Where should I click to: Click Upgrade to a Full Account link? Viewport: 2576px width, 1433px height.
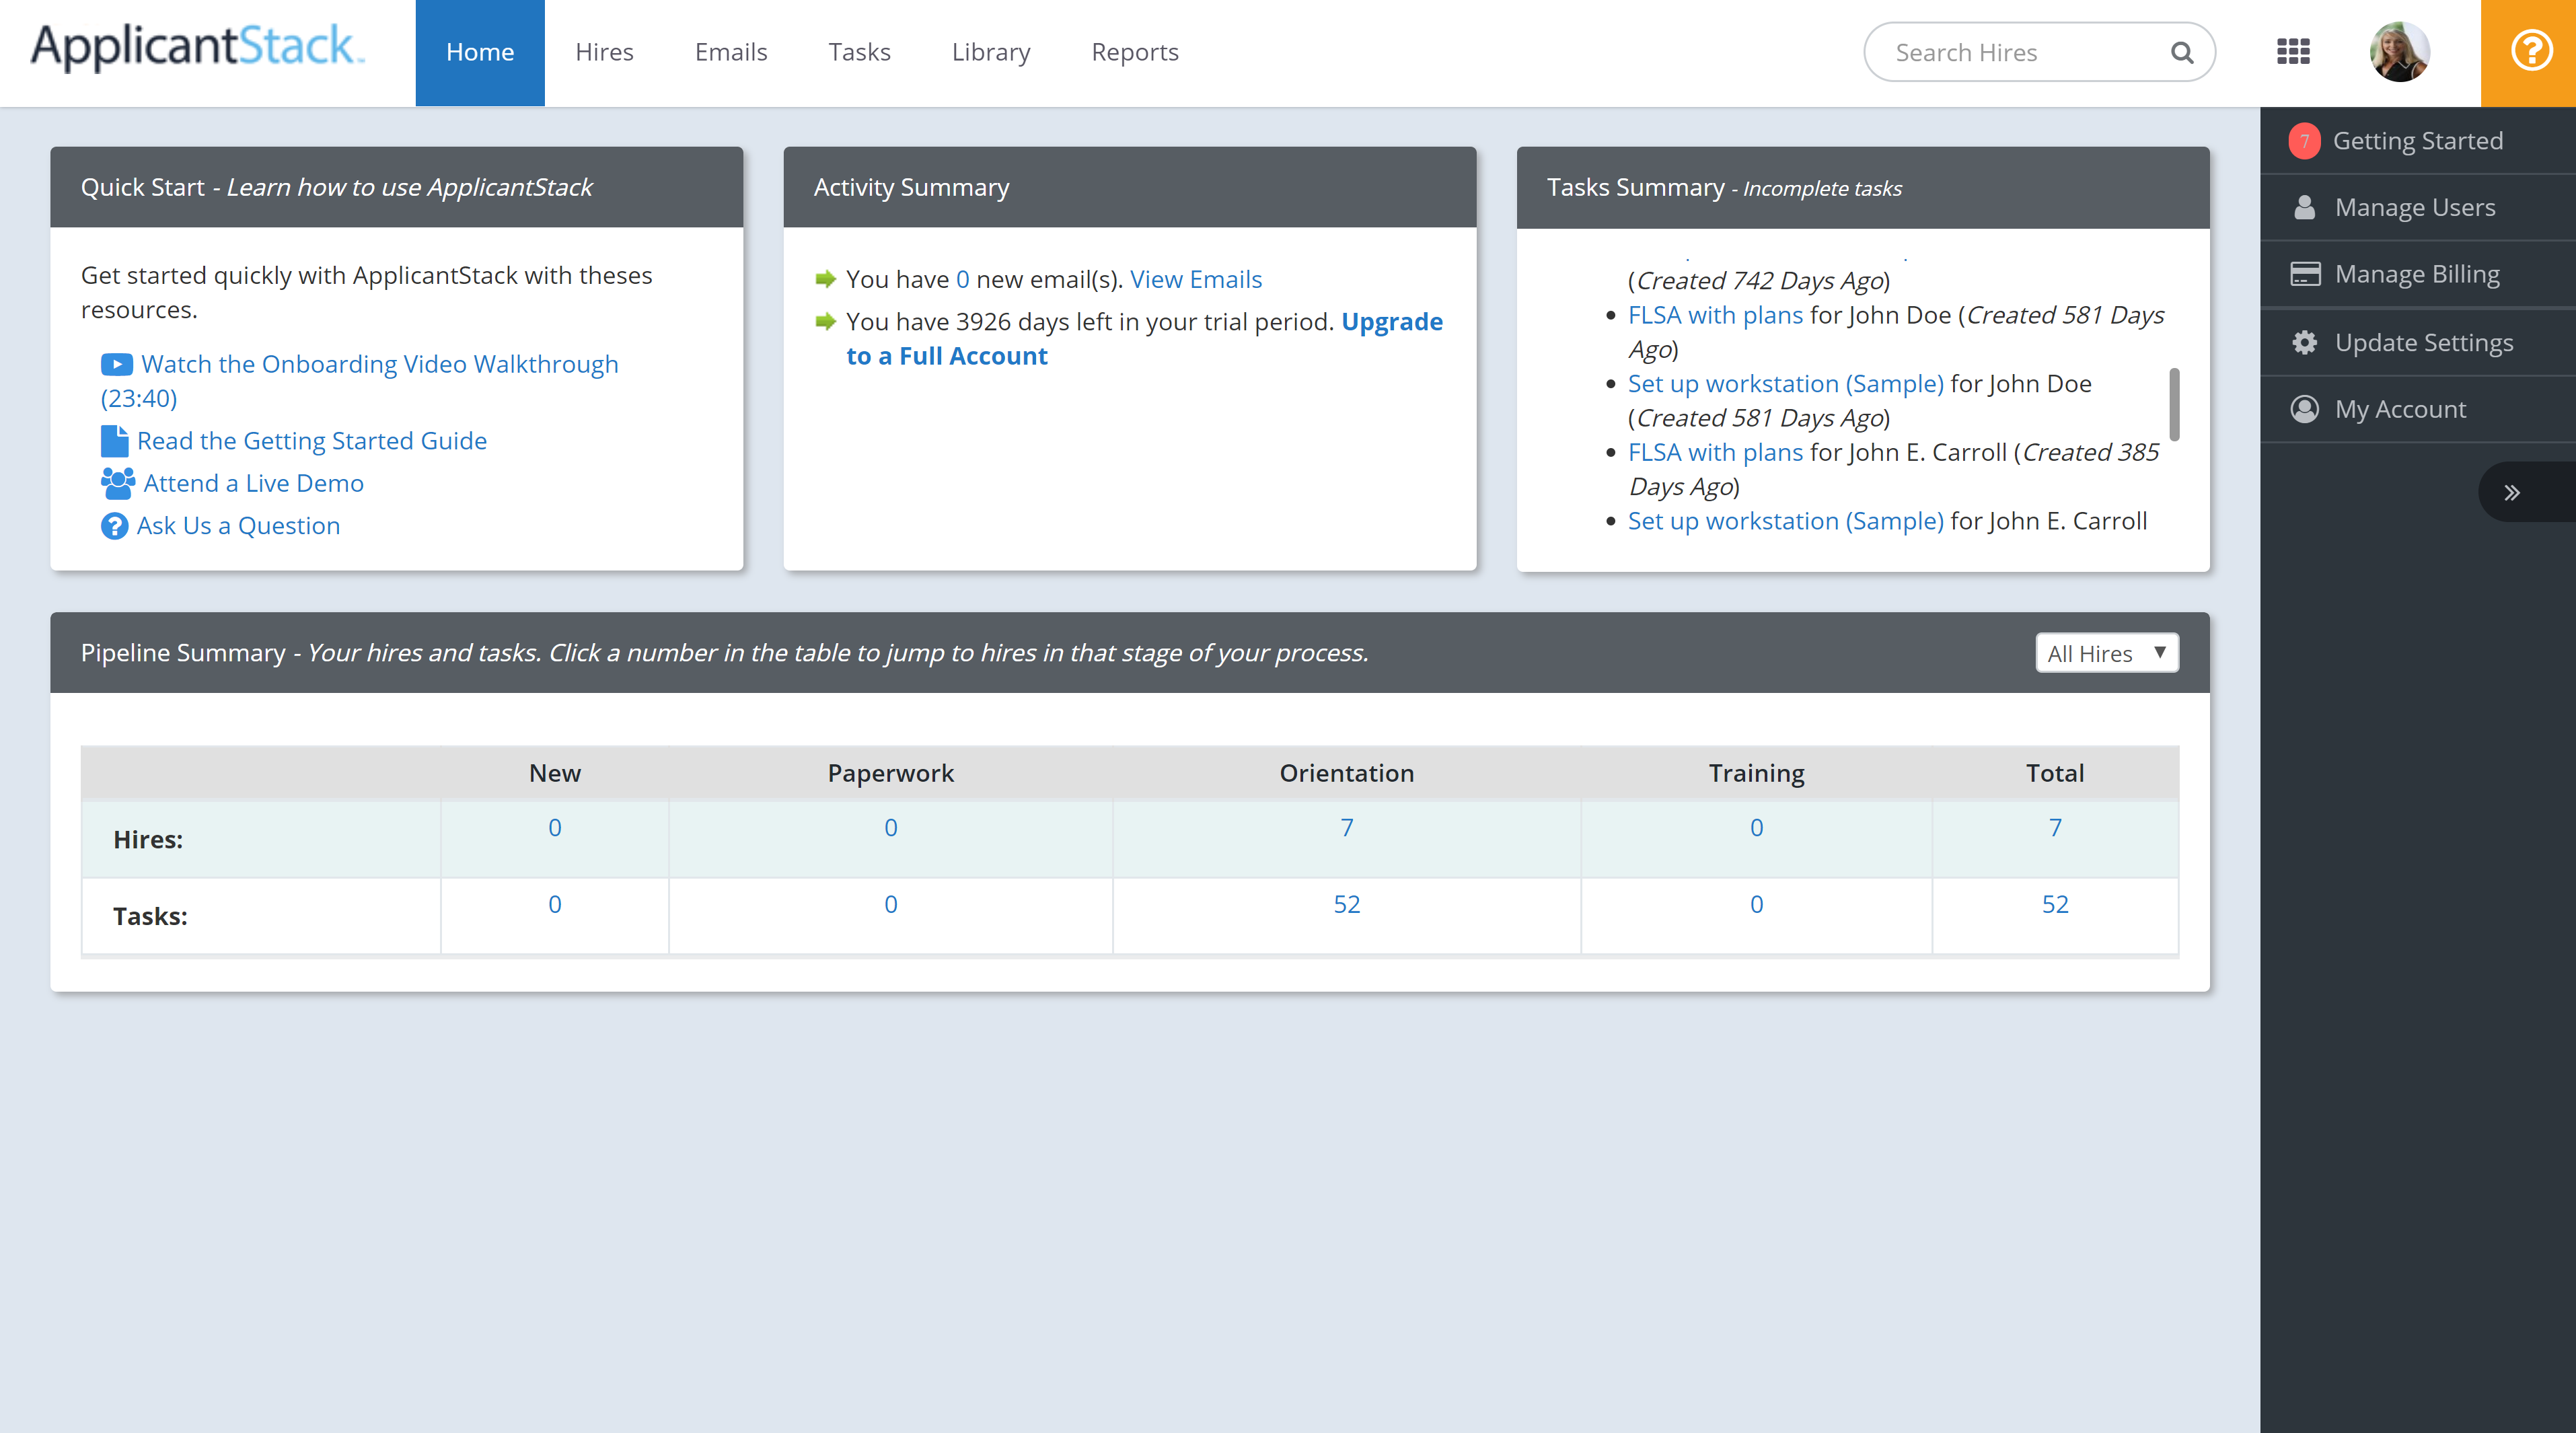pos(1391,322)
